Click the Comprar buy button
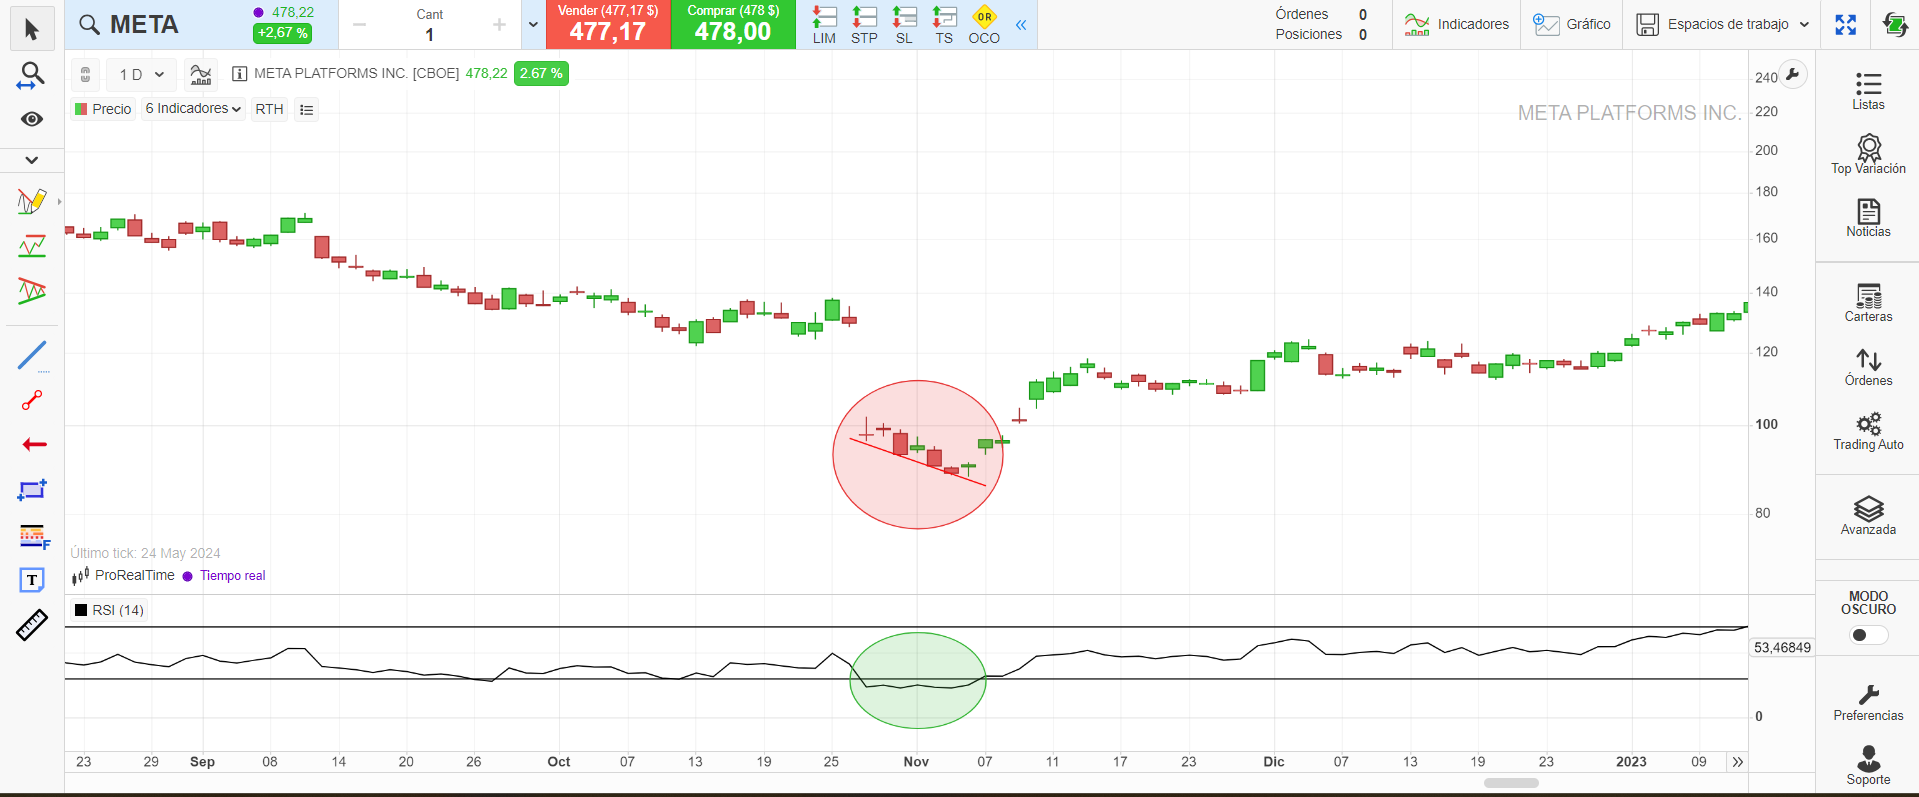This screenshot has width=1919, height=797. point(733,25)
